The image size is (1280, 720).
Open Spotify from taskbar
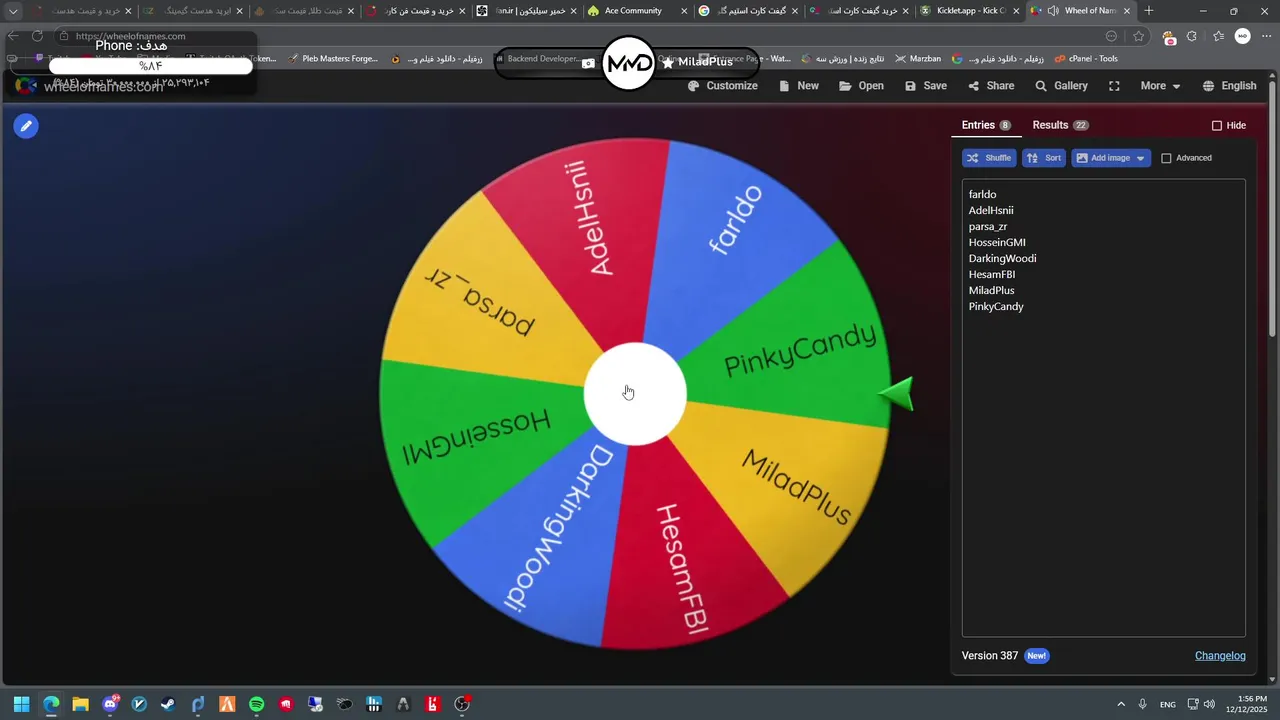tap(256, 704)
